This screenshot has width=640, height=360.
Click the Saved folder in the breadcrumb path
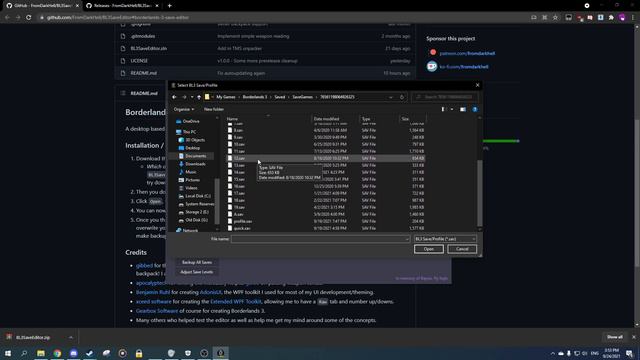pyautogui.click(x=280, y=97)
